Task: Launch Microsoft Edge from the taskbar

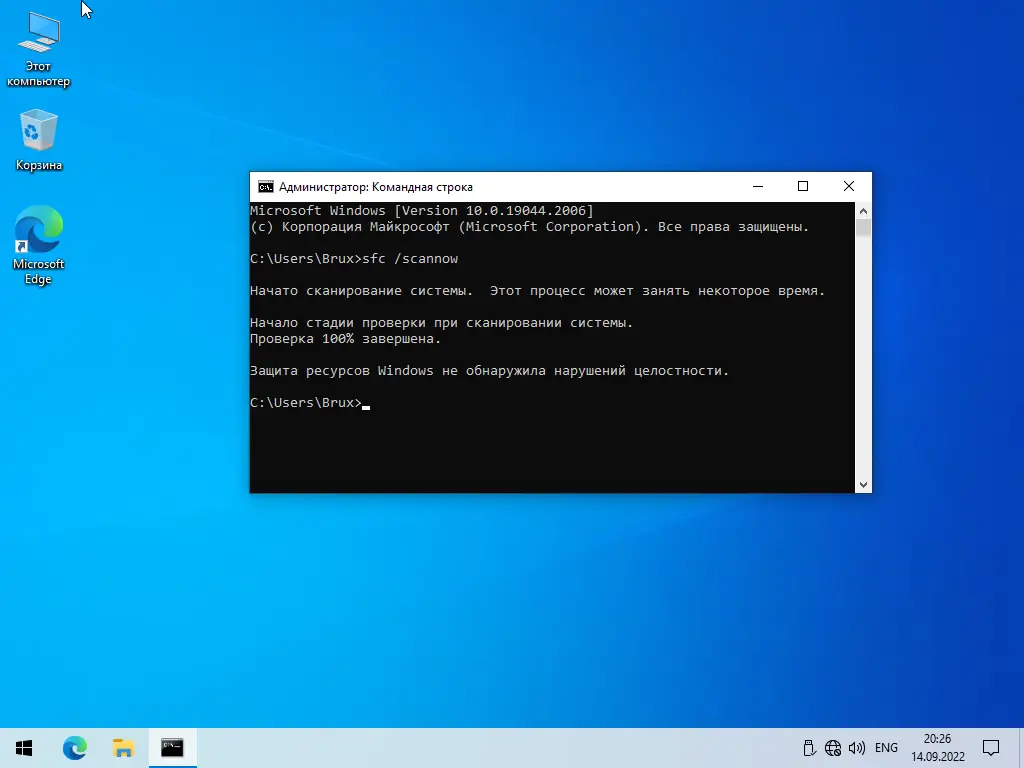Action: click(x=74, y=748)
